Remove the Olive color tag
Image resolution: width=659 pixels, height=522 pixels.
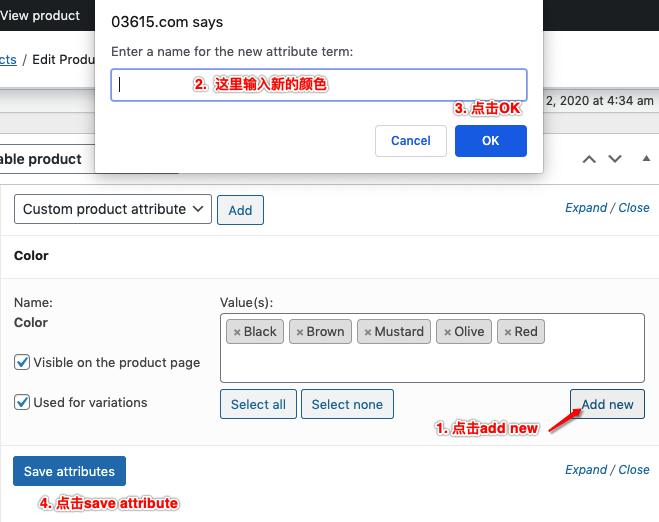(447, 332)
